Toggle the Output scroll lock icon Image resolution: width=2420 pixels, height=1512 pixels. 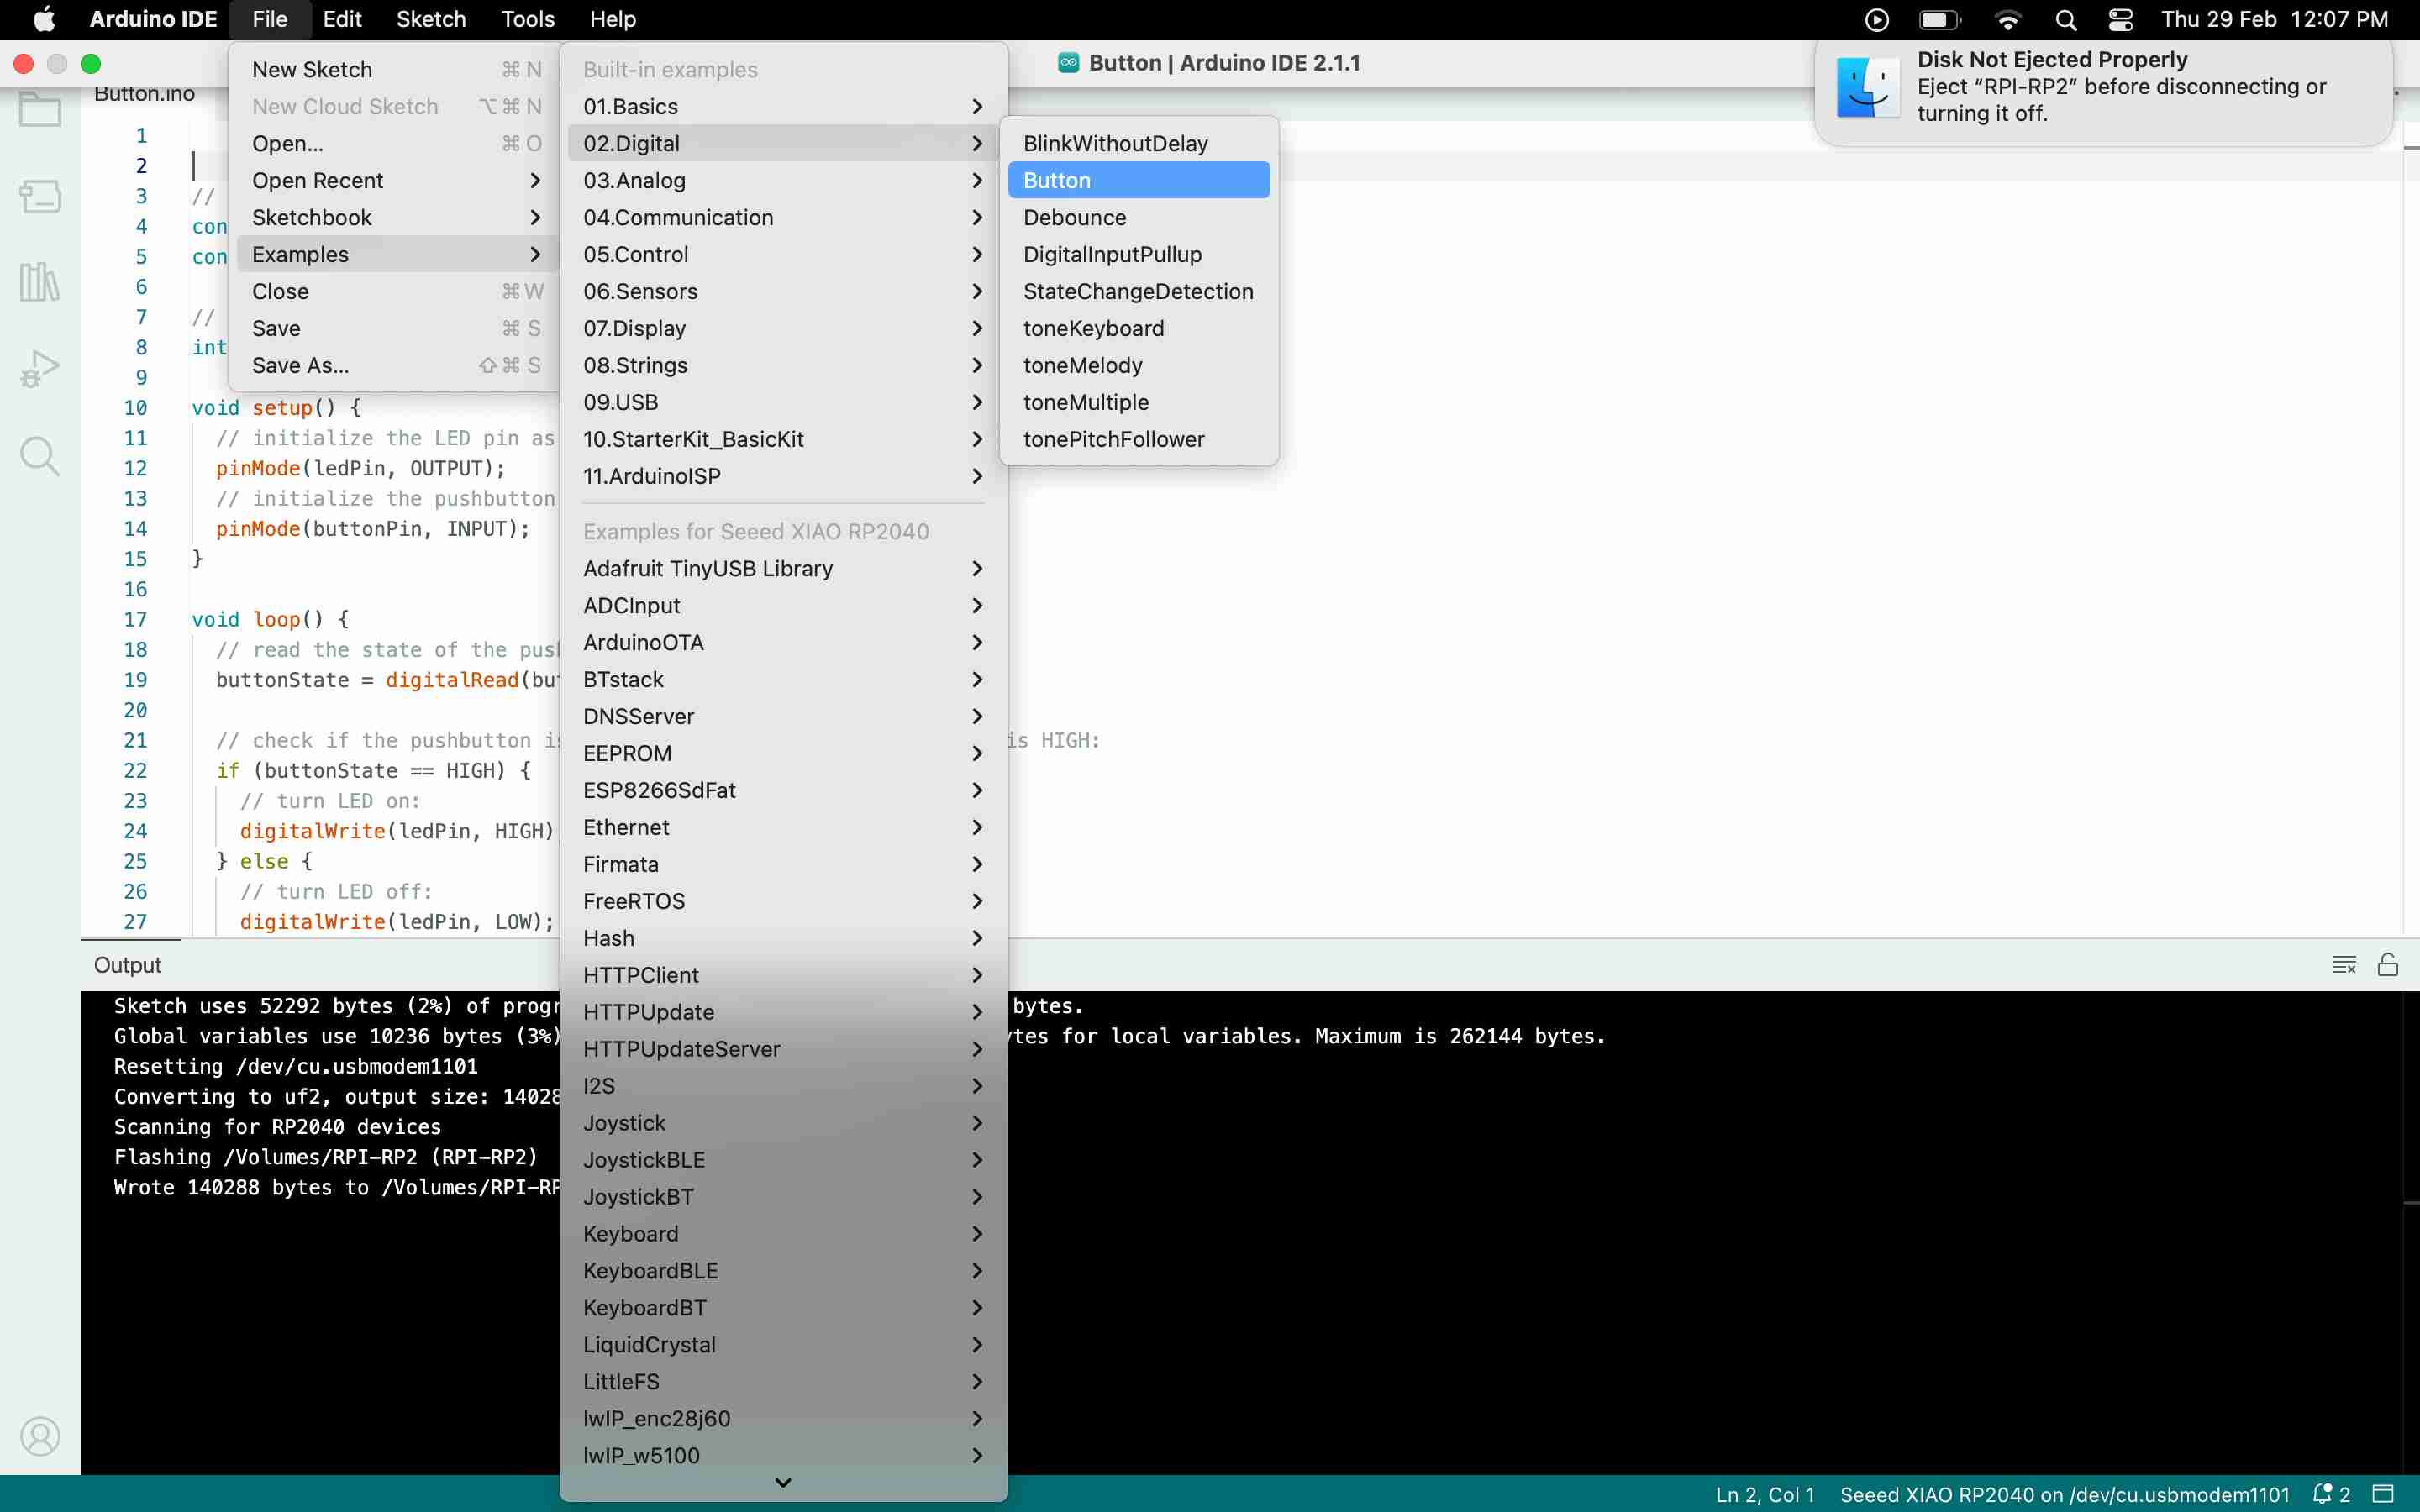[x=2388, y=964]
